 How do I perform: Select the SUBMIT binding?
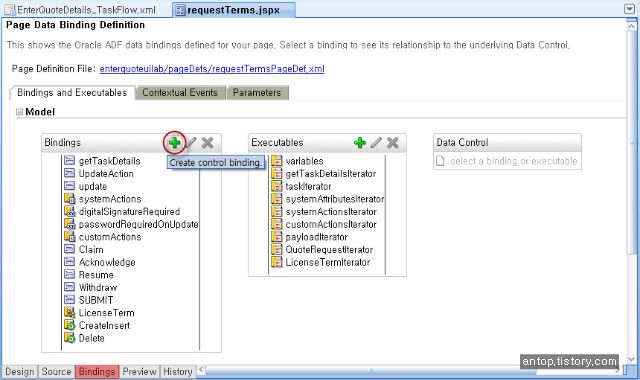click(x=96, y=300)
